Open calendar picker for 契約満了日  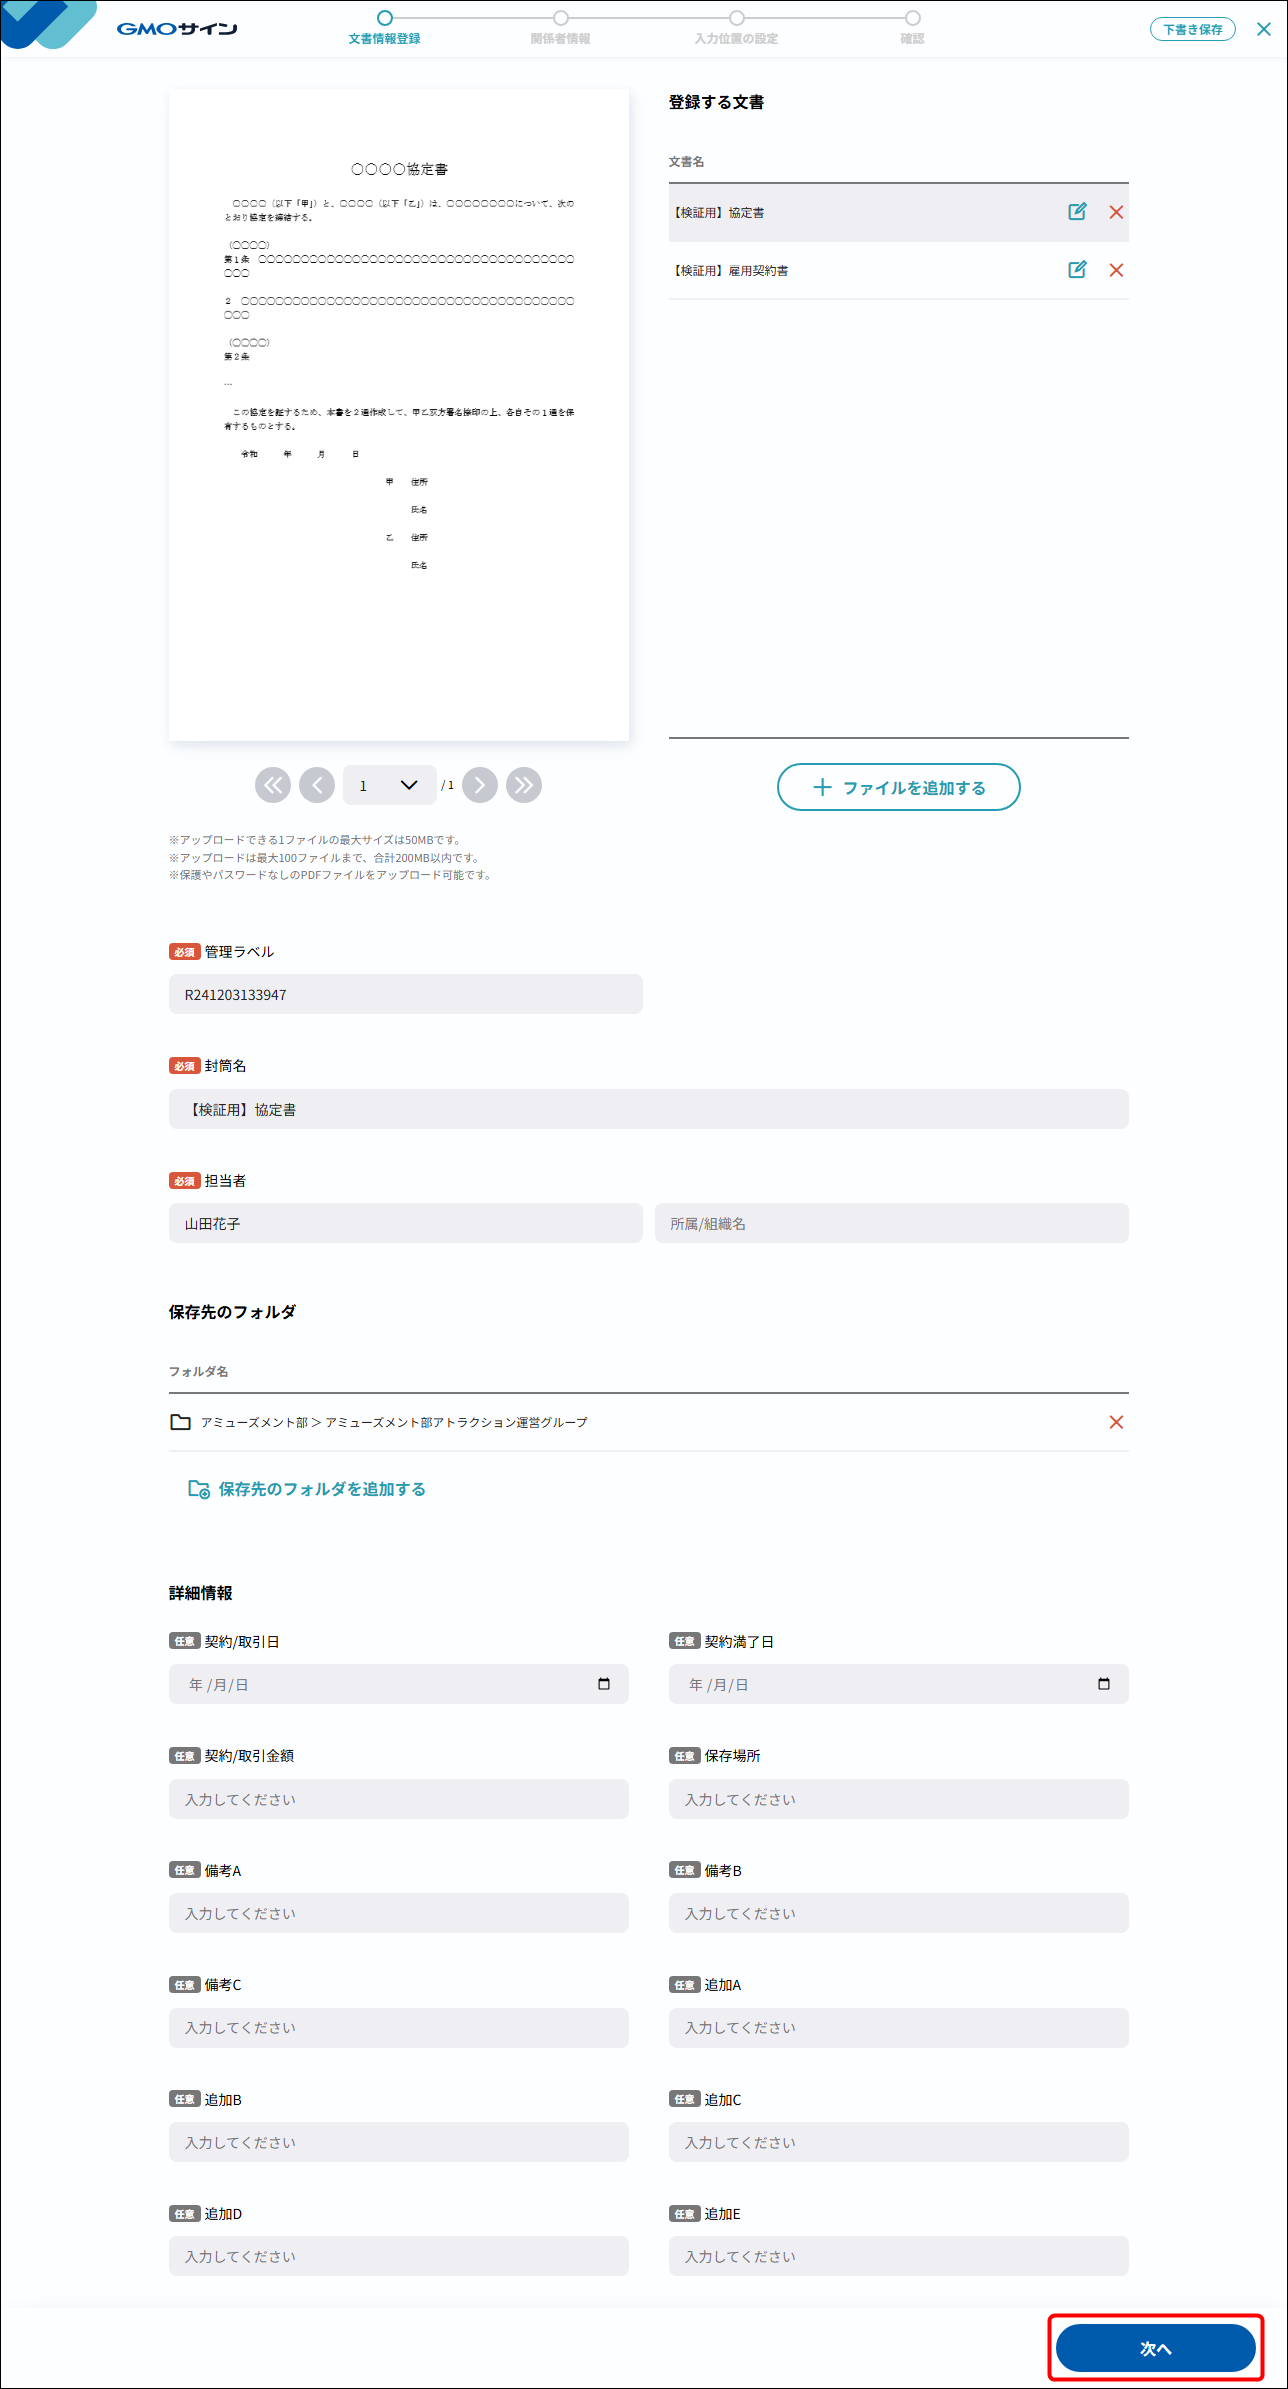pyautogui.click(x=1104, y=1684)
